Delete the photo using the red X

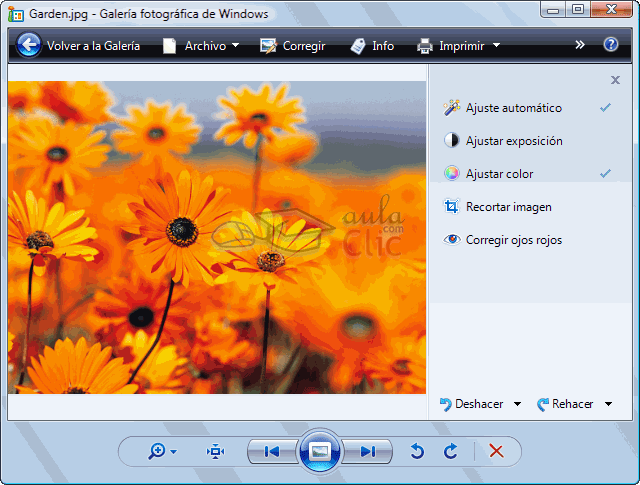496,452
